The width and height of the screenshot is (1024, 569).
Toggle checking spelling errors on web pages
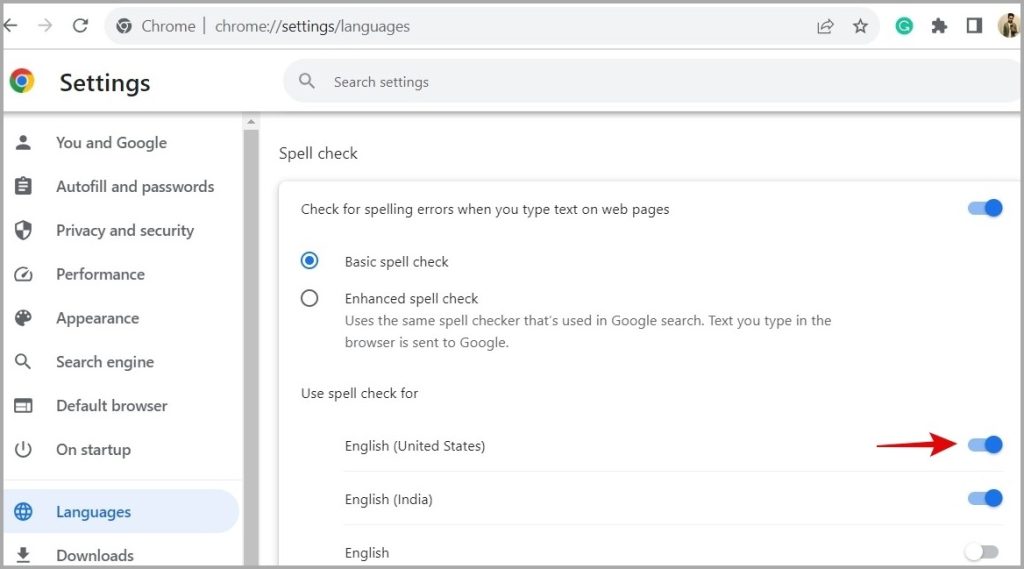pyautogui.click(x=985, y=208)
